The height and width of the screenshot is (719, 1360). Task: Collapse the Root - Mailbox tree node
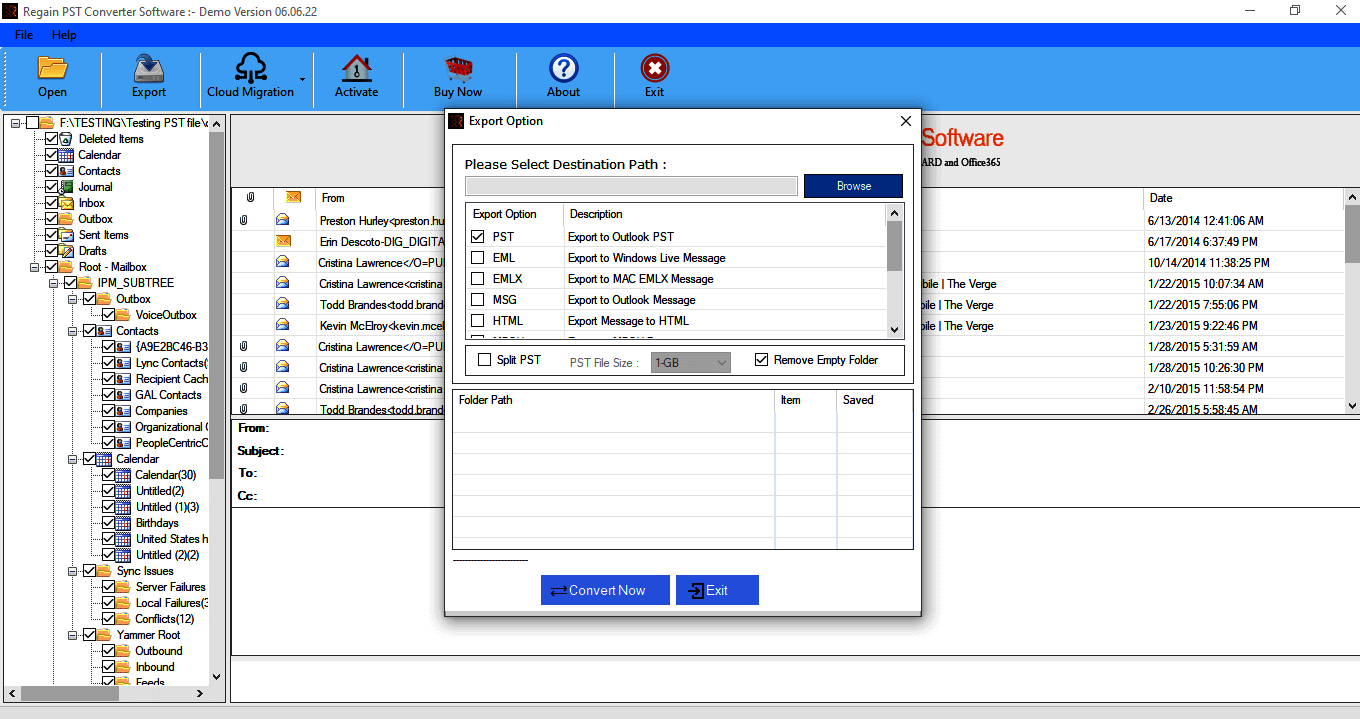click(x=35, y=267)
